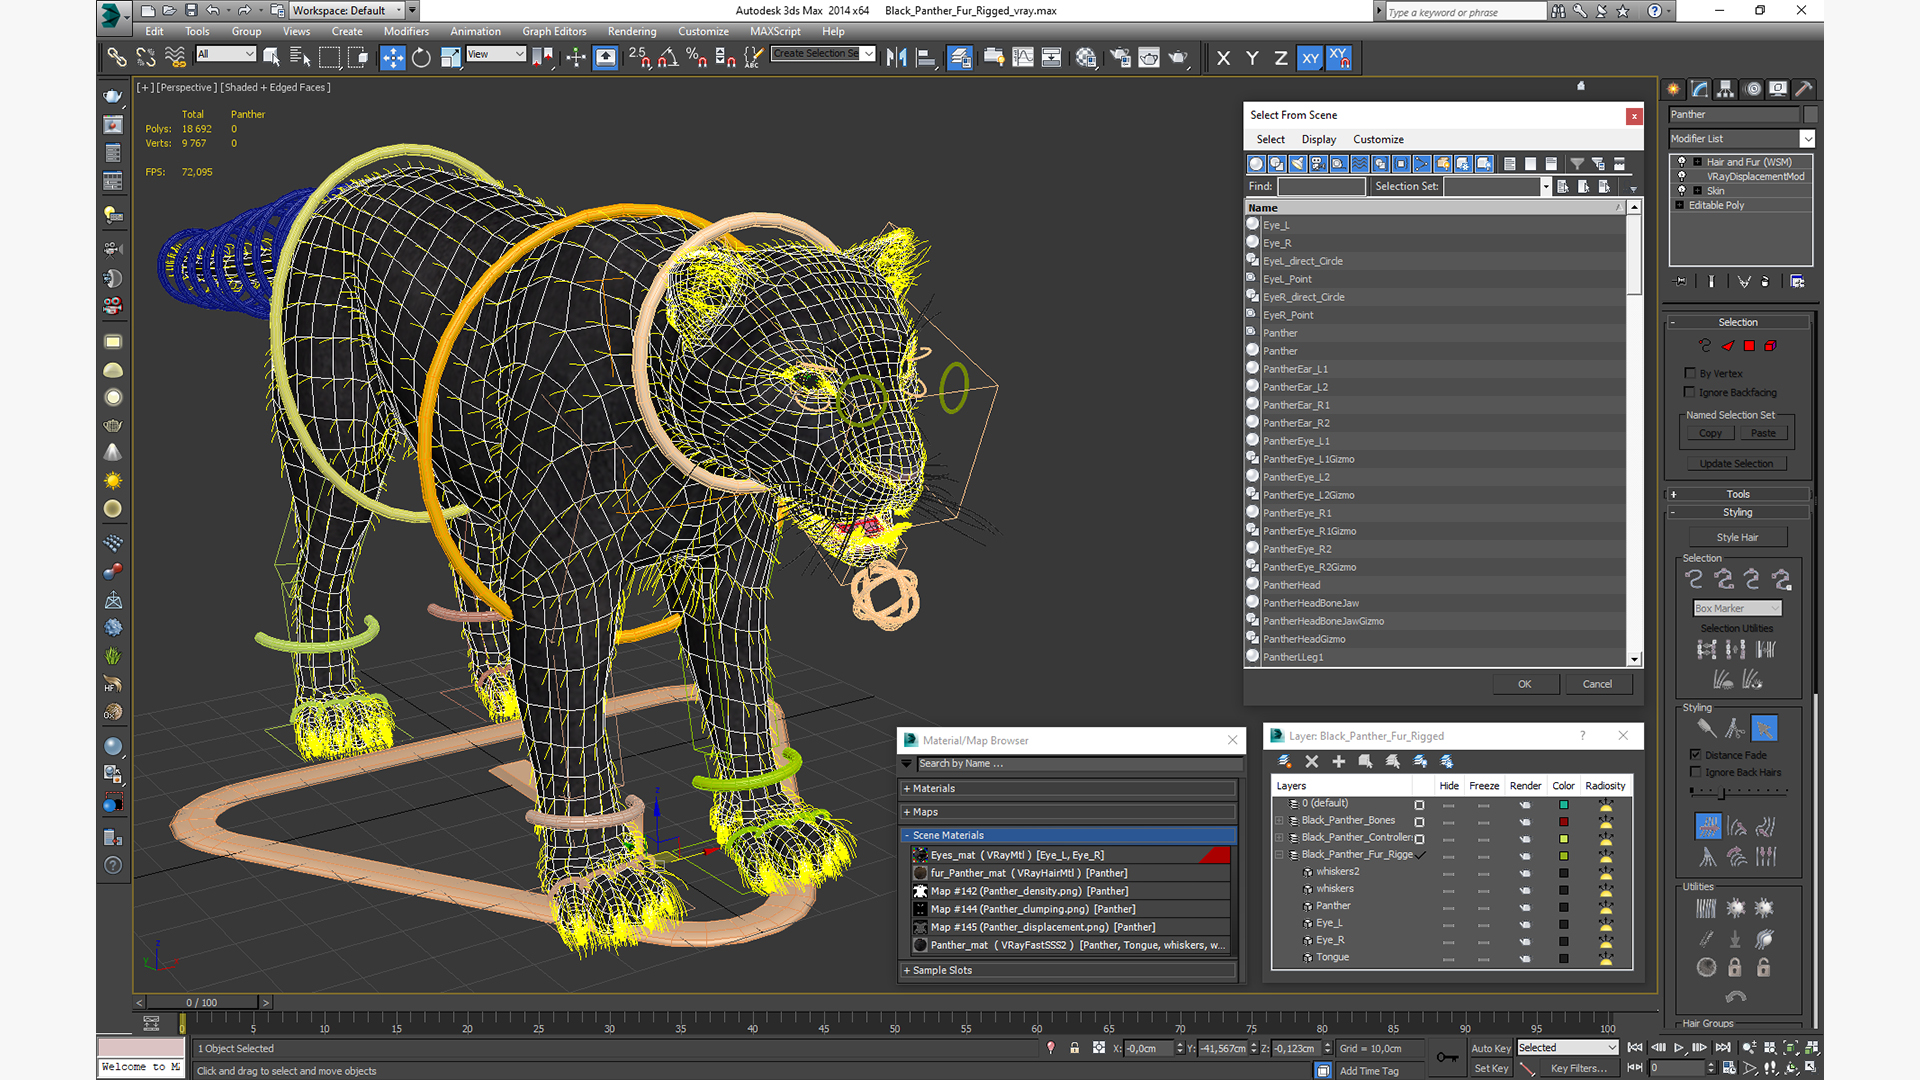
Task: Open the Rendering menu
Action: pos(631,31)
